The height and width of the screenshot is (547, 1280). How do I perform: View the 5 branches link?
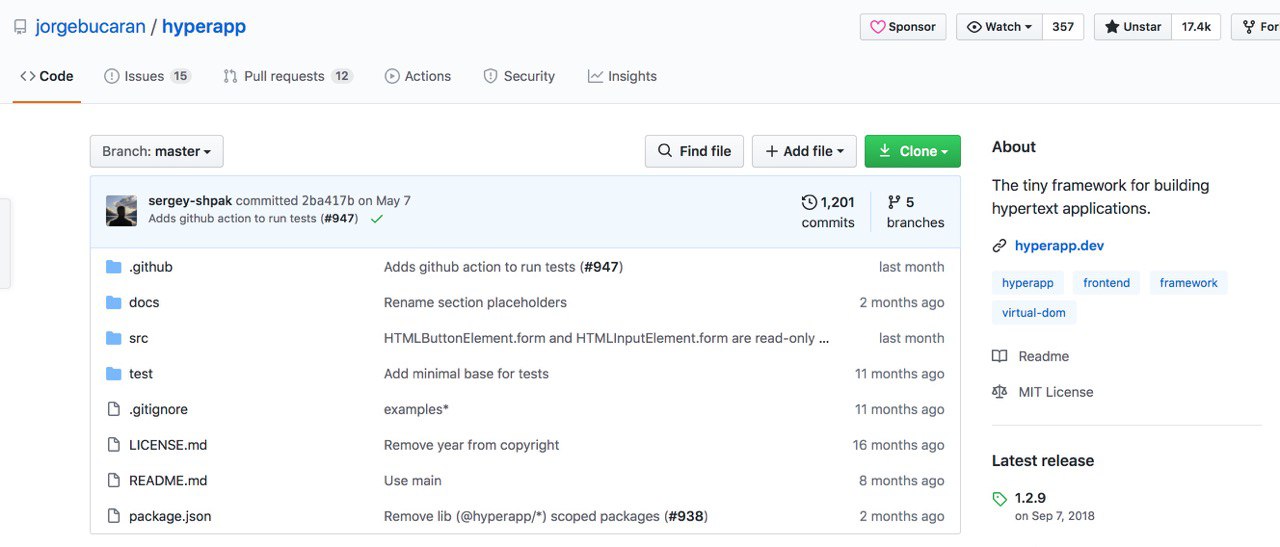[x=915, y=211]
